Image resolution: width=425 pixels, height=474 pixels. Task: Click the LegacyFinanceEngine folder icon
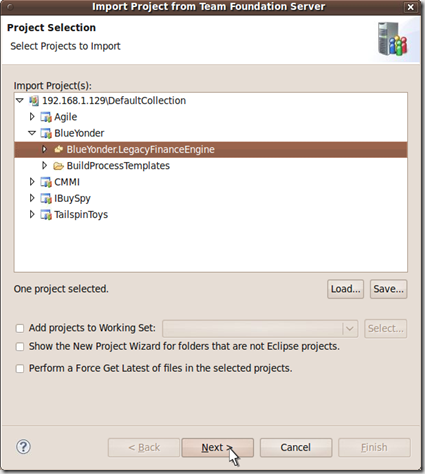click(x=59, y=149)
